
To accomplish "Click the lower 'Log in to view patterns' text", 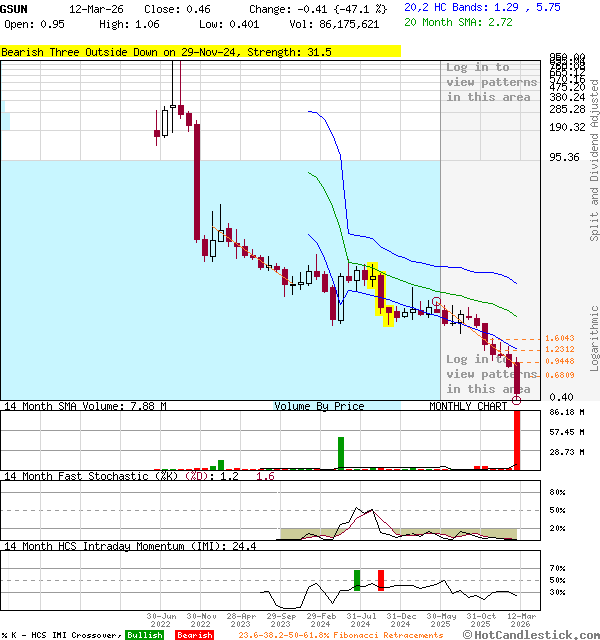I will pyautogui.click(x=491, y=374).
